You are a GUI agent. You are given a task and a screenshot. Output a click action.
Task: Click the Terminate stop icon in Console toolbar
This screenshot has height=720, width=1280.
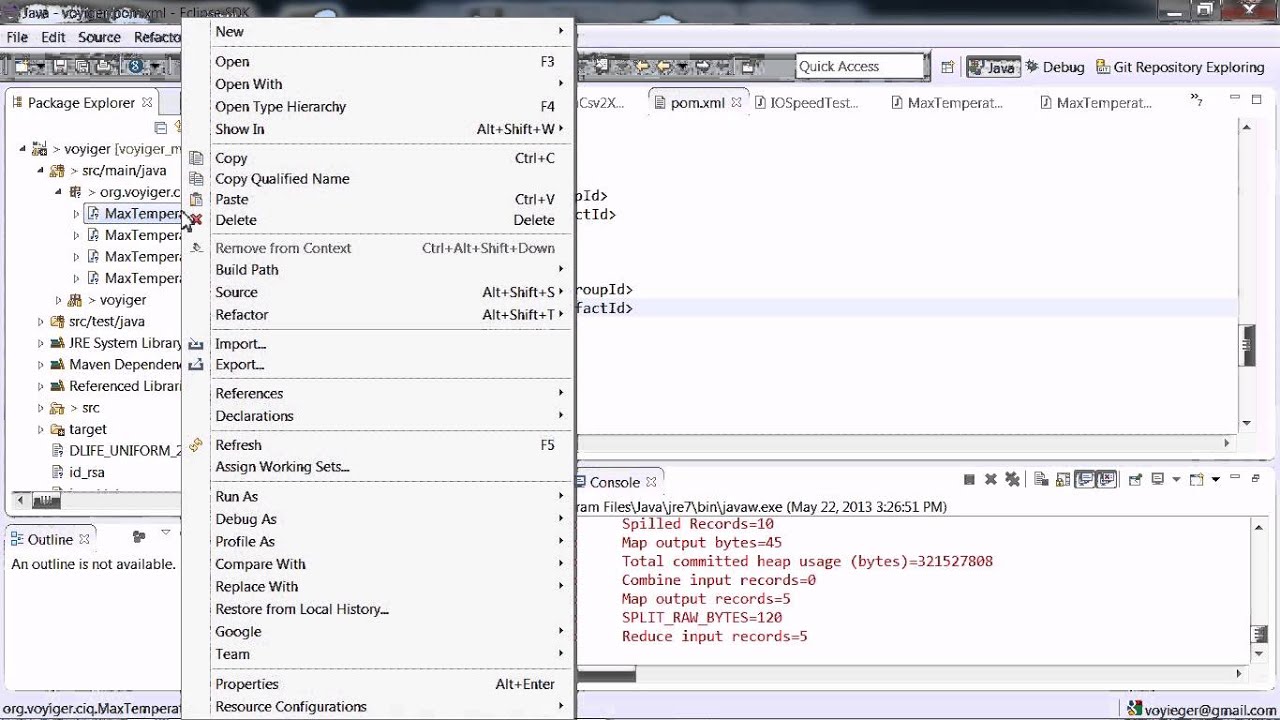click(x=969, y=480)
